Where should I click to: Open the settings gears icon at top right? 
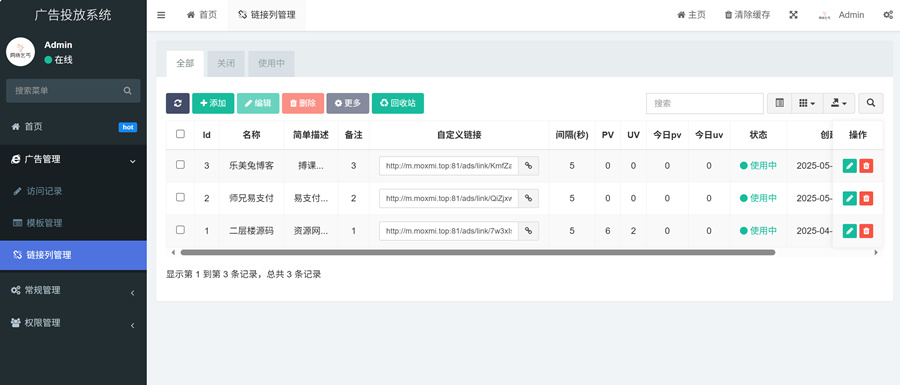point(887,15)
